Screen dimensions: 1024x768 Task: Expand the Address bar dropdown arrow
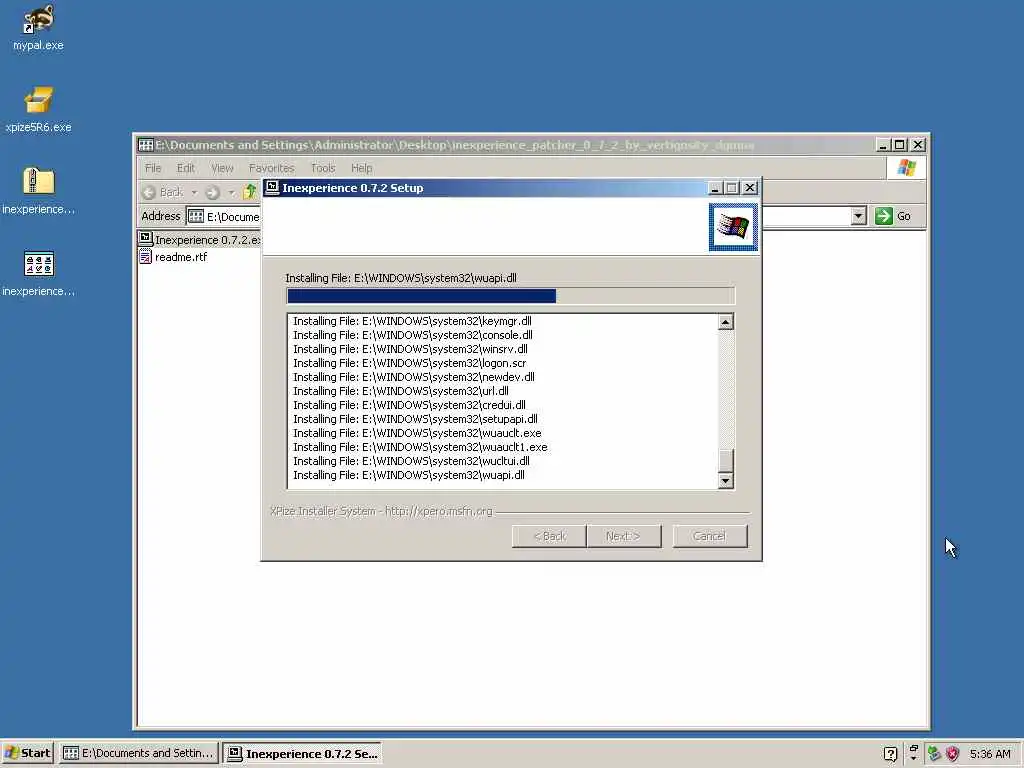pyautogui.click(x=858, y=216)
